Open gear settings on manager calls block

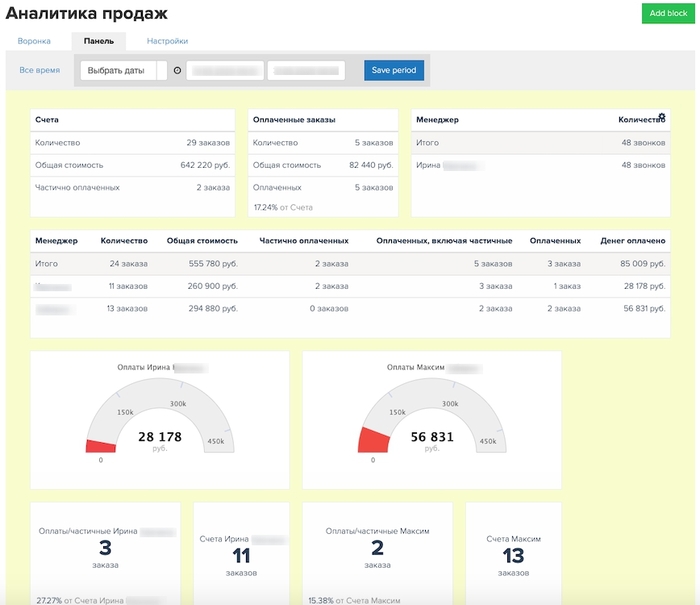662,116
